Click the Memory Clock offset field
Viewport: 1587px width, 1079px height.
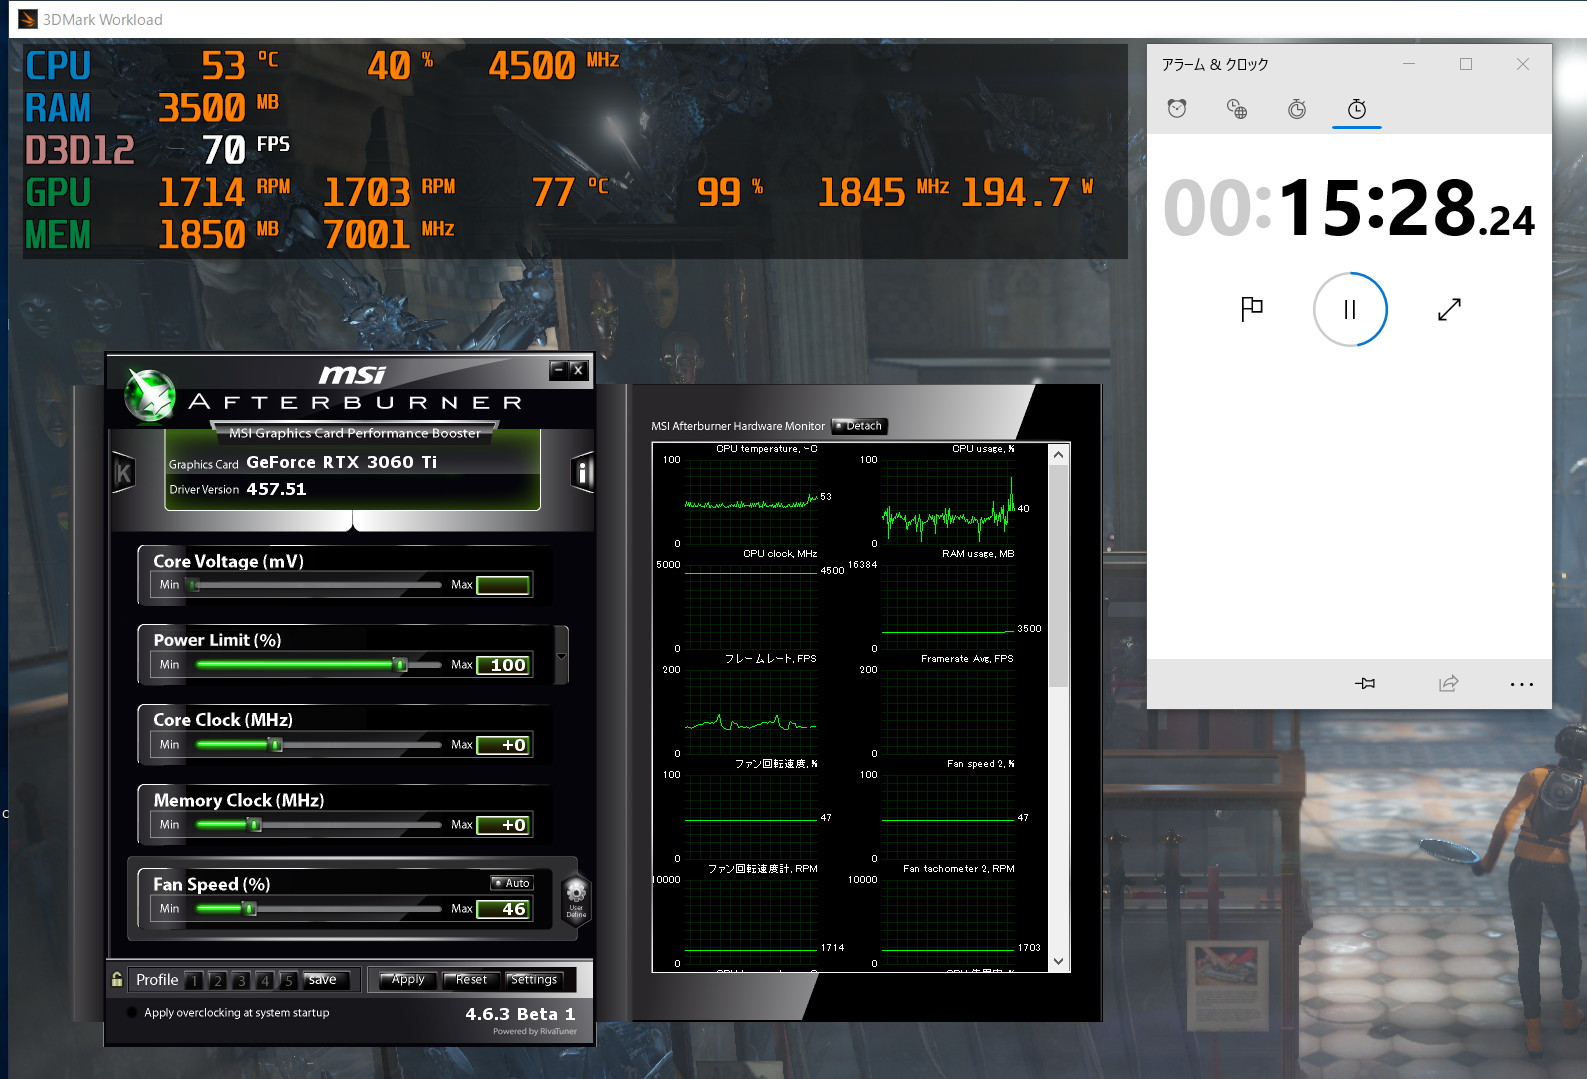coord(503,825)
